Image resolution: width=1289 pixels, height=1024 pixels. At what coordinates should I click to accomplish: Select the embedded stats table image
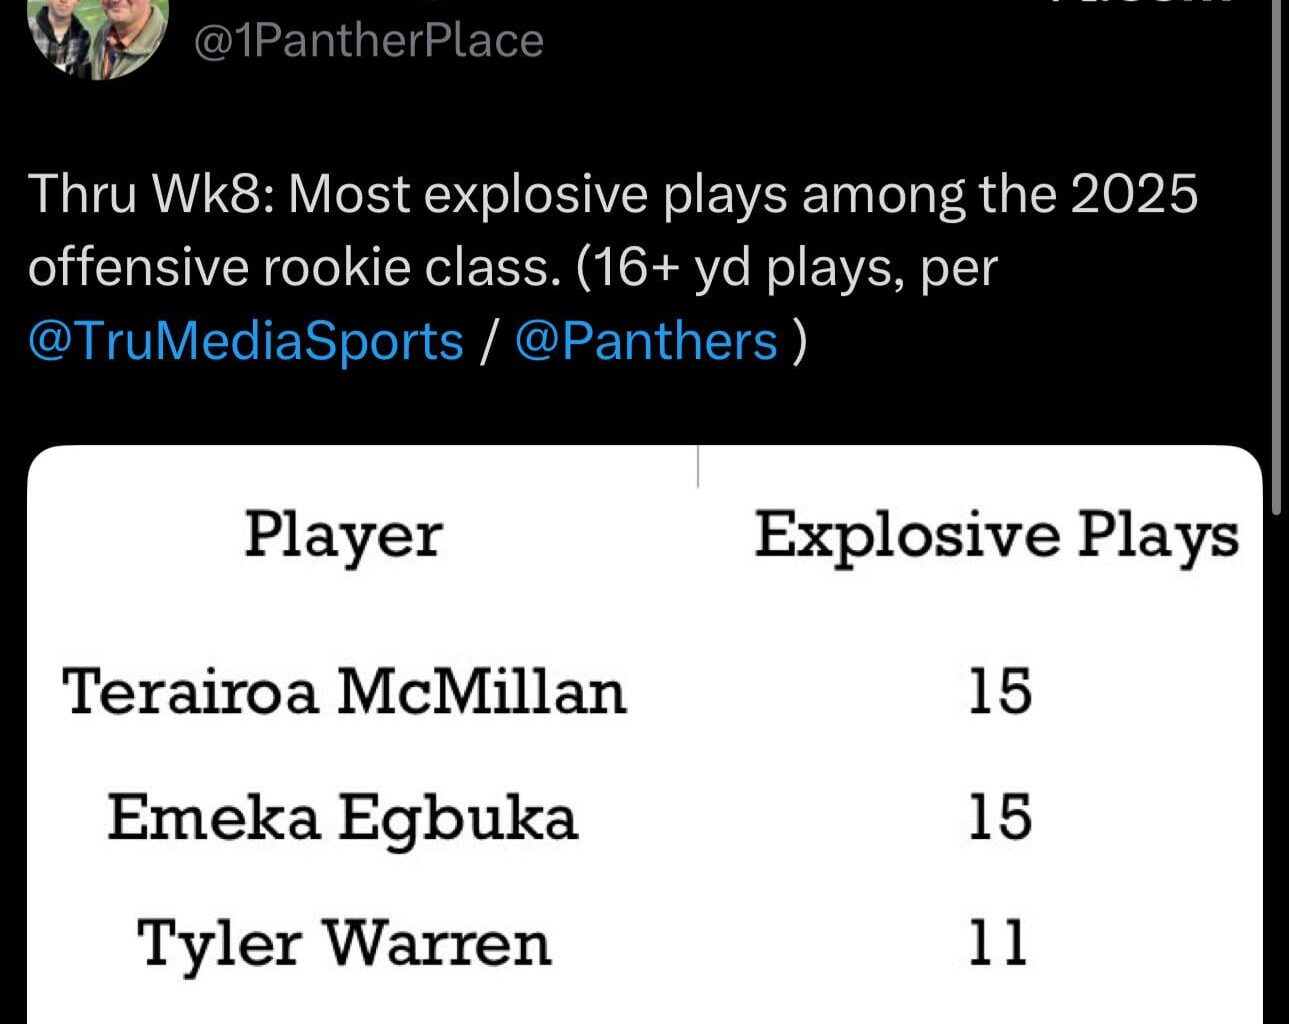point(645,730)
